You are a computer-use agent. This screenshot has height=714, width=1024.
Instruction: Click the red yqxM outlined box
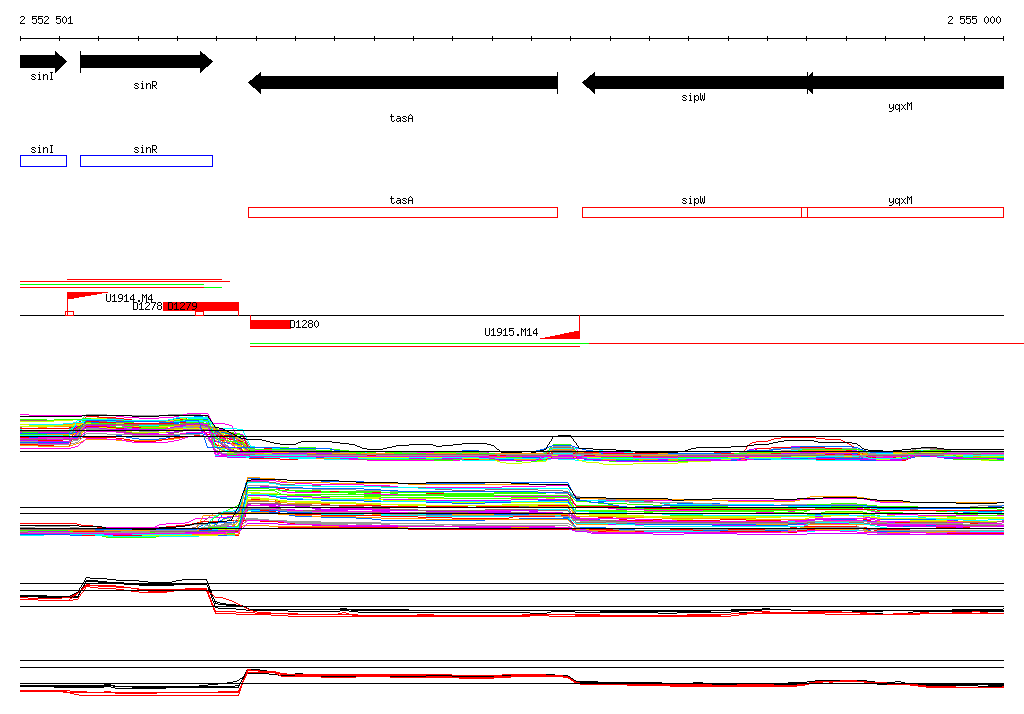coord(903,212)
